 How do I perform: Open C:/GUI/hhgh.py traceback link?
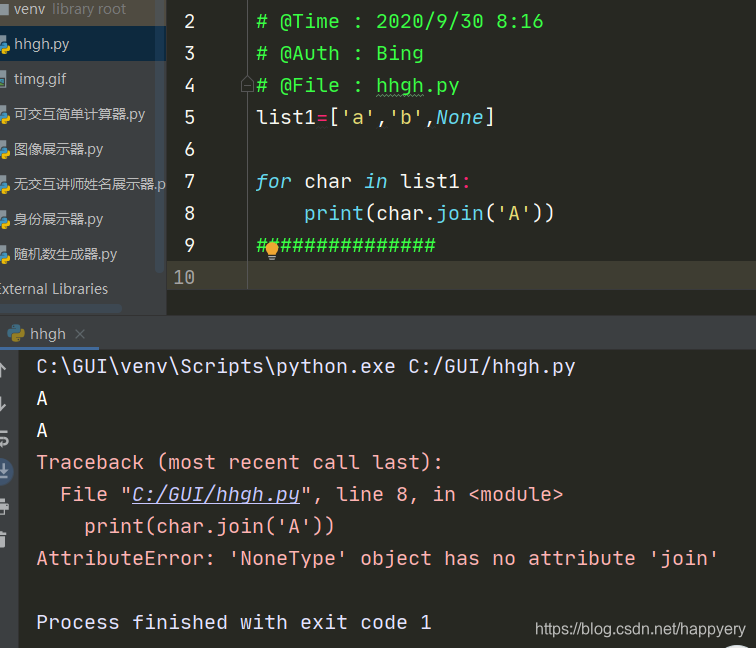tap(216, 495)
